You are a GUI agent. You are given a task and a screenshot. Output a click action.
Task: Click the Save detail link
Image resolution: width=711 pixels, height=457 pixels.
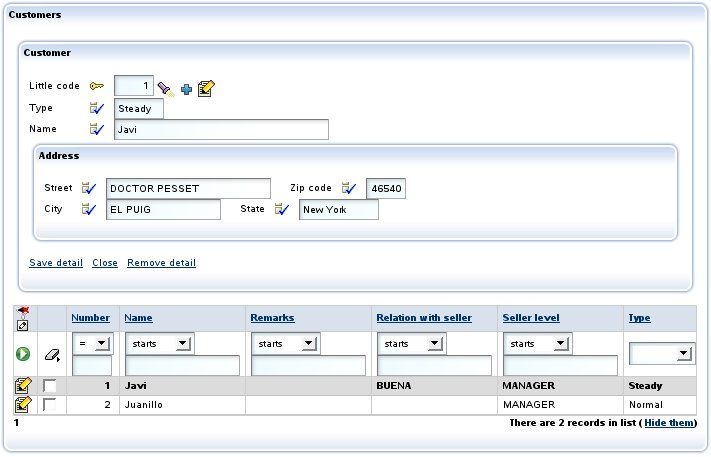56,263
